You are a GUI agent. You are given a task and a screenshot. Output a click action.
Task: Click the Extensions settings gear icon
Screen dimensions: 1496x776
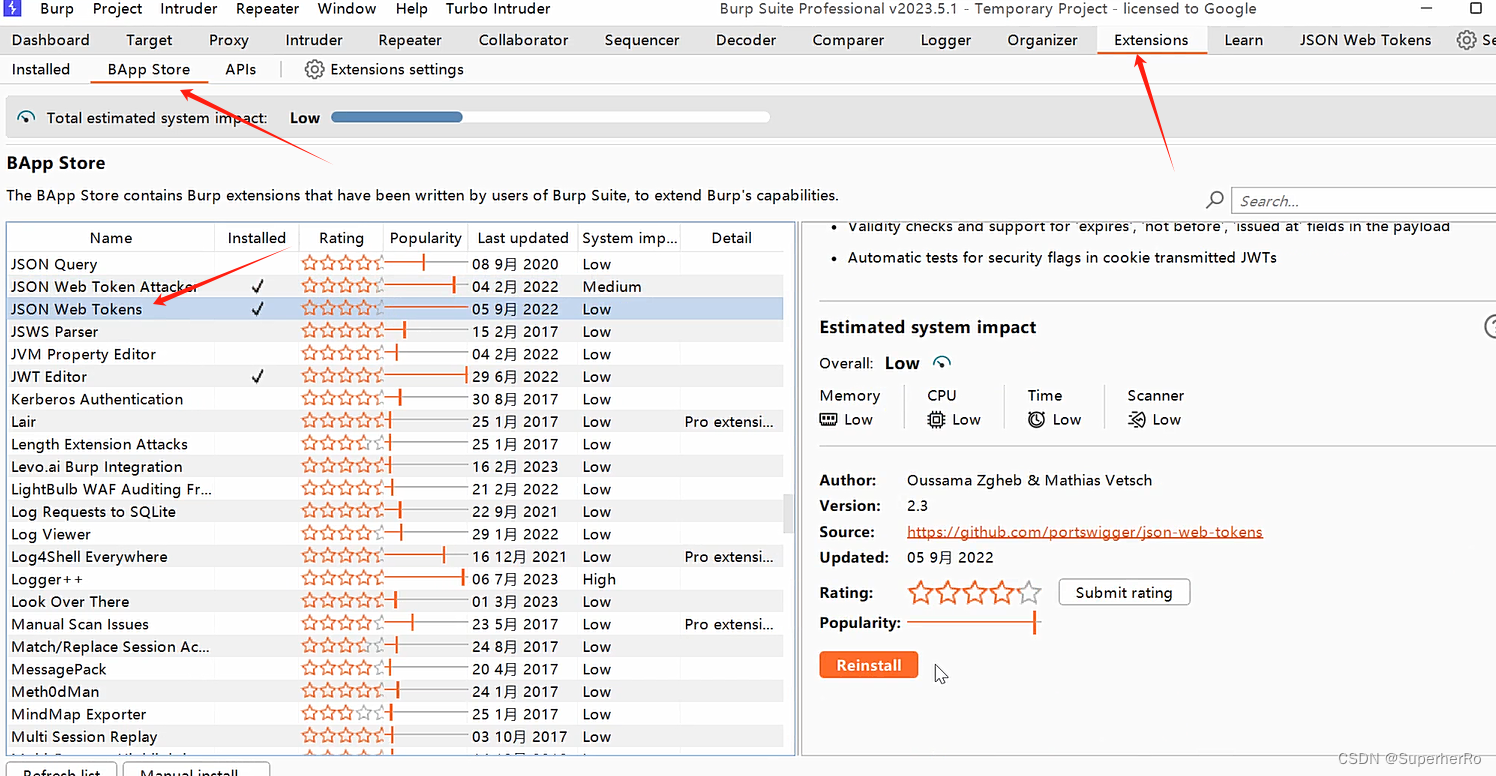[314, 69]
